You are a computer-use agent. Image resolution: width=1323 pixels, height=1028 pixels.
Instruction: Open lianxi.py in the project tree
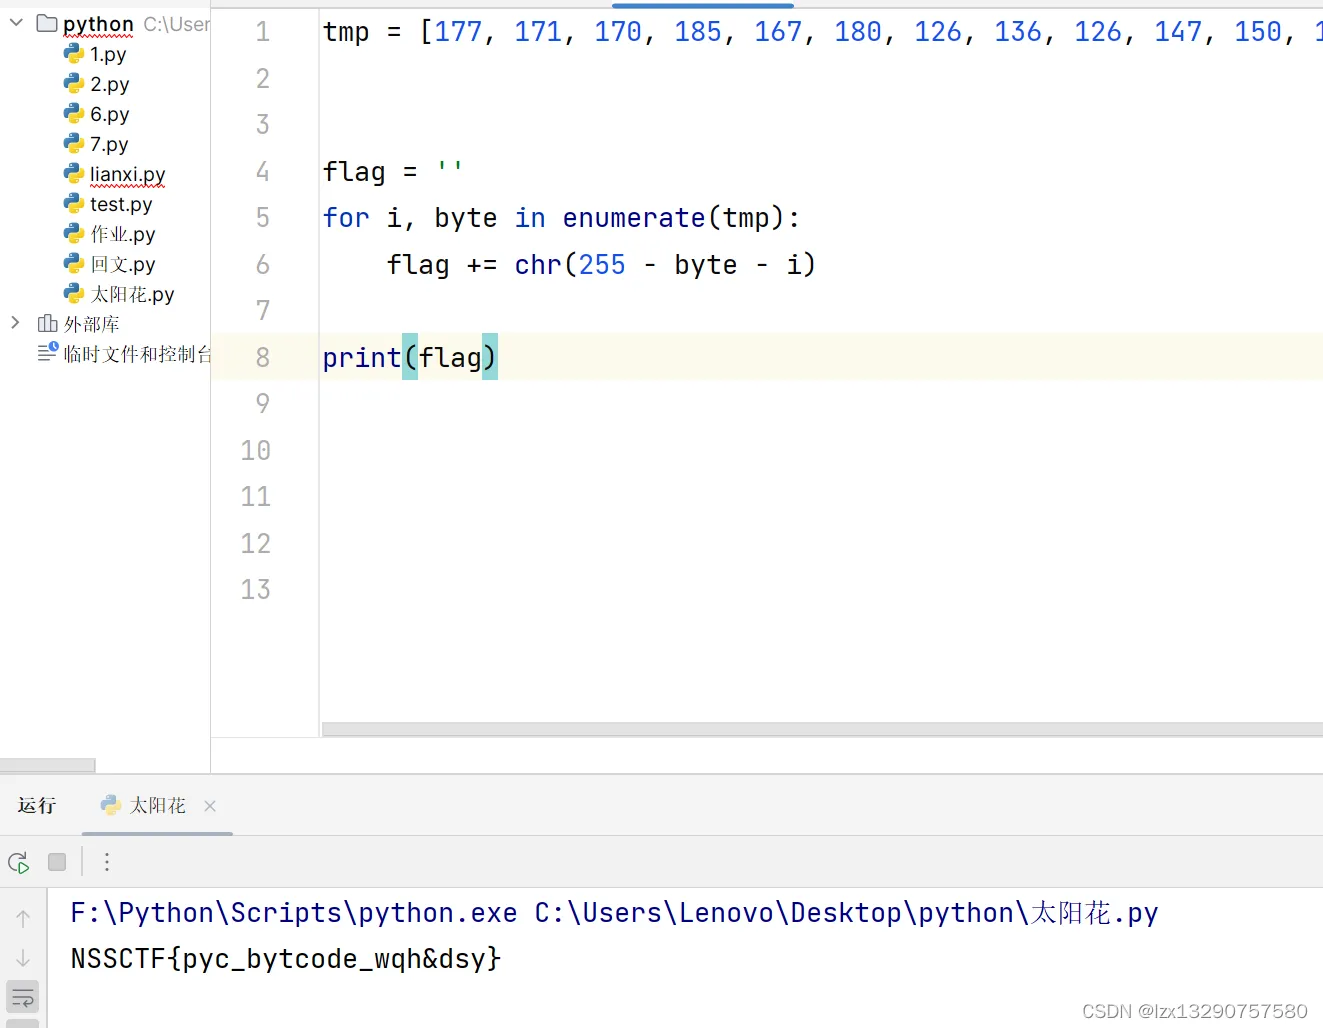(128, 174)
